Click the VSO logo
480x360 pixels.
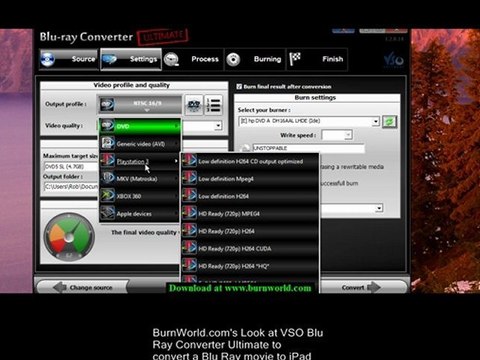pos(394,60)
